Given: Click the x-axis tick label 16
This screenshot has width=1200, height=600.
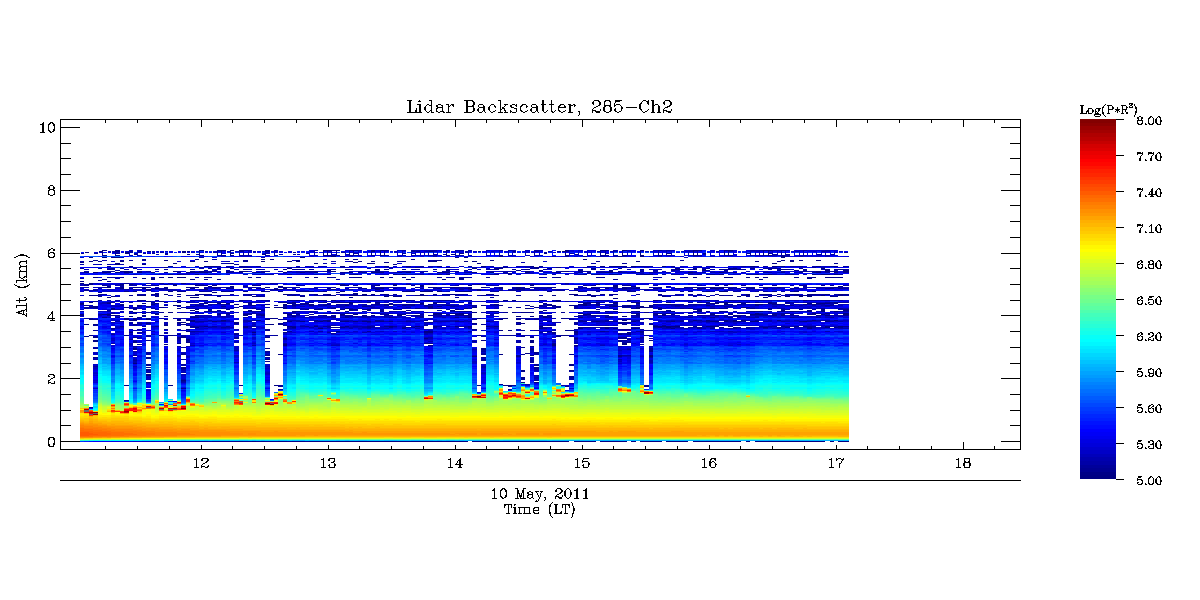Looking at the screenshot, I should (x=709, y=463).
